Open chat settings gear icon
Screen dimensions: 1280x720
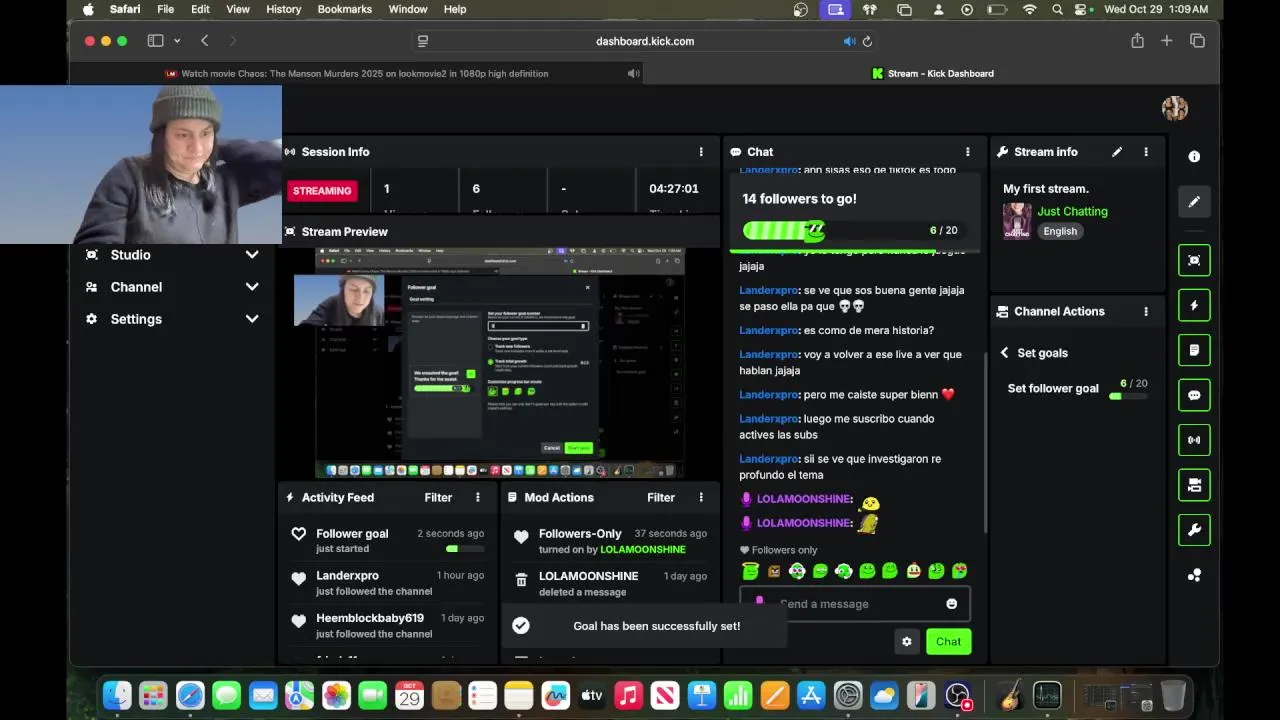pyautogui.click(x=907, y=642)
